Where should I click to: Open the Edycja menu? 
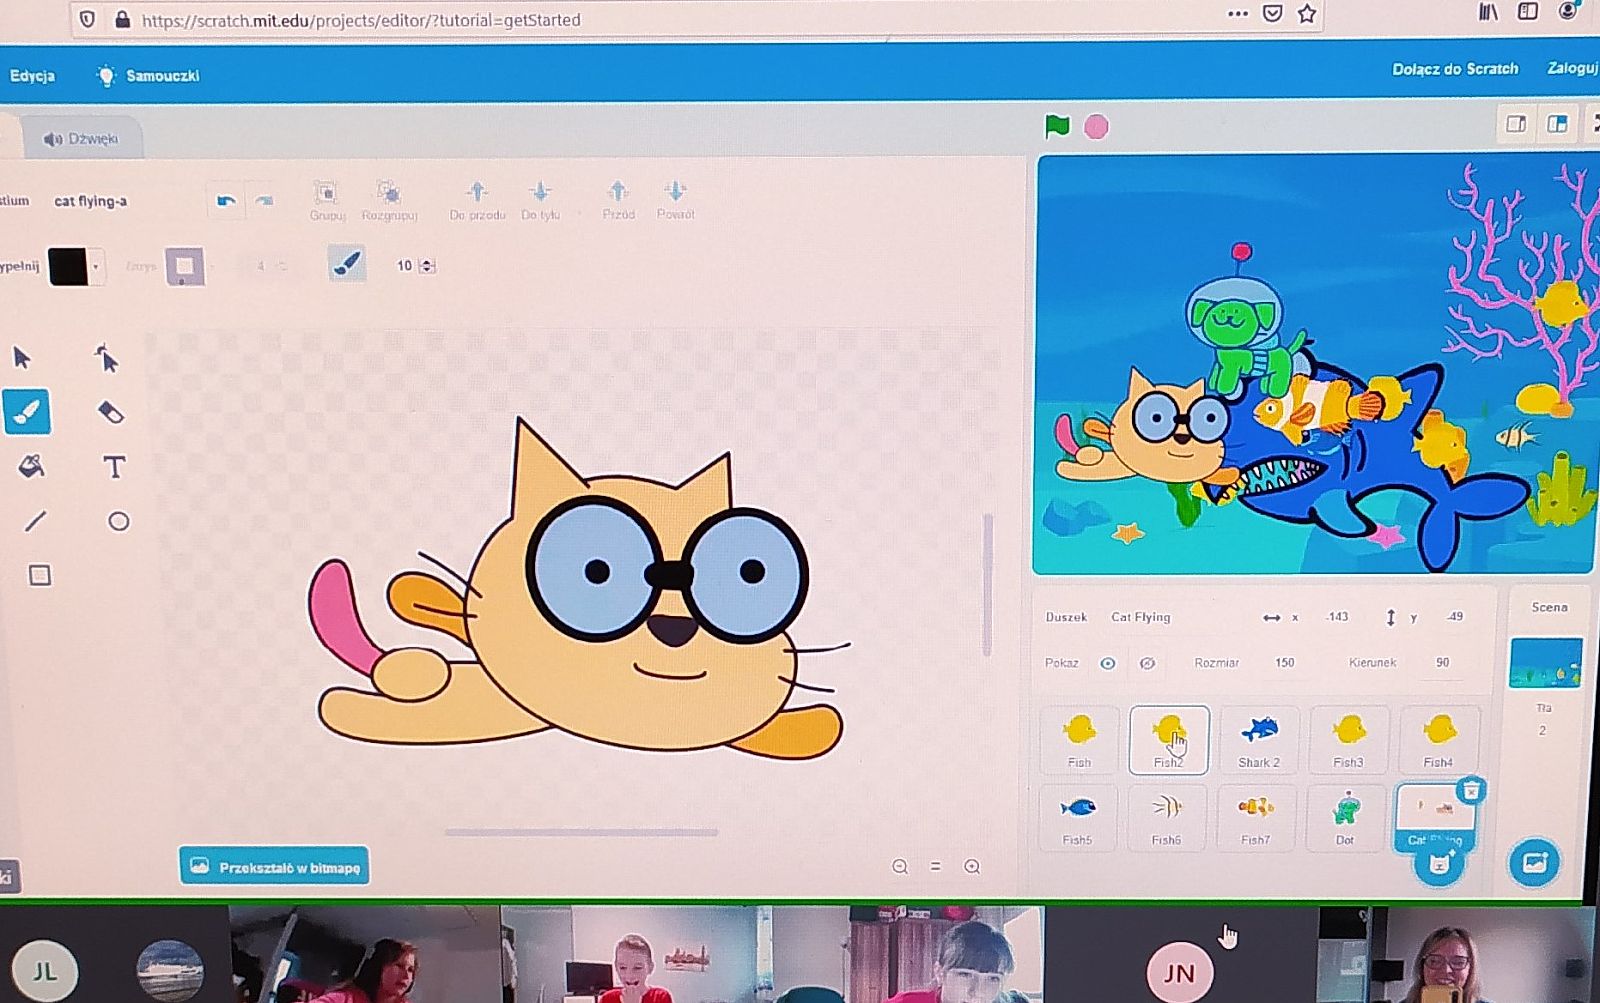[x=32, y=76]
